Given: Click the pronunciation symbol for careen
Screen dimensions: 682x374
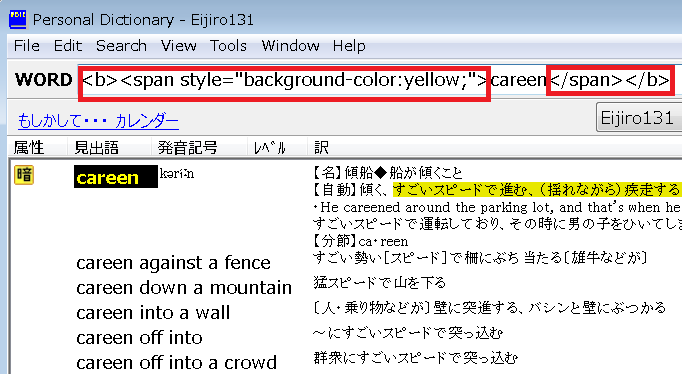Looking at the screenshot, I should 177,174.
